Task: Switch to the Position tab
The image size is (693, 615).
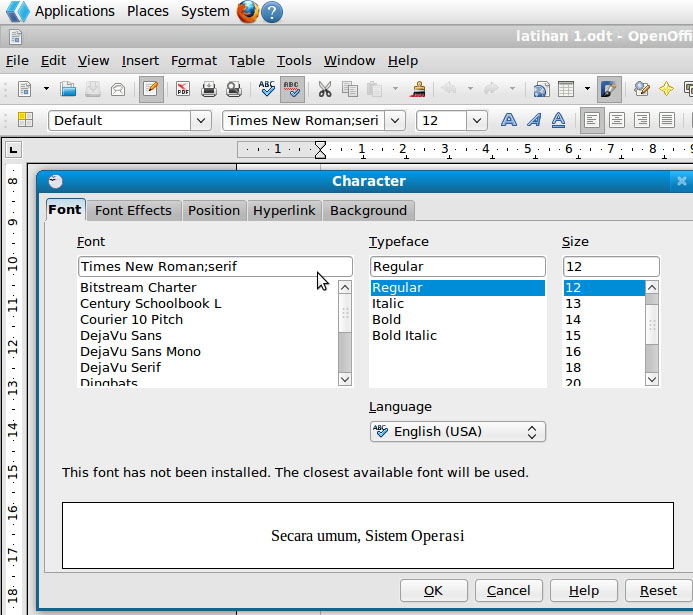Action: point(214,210)
